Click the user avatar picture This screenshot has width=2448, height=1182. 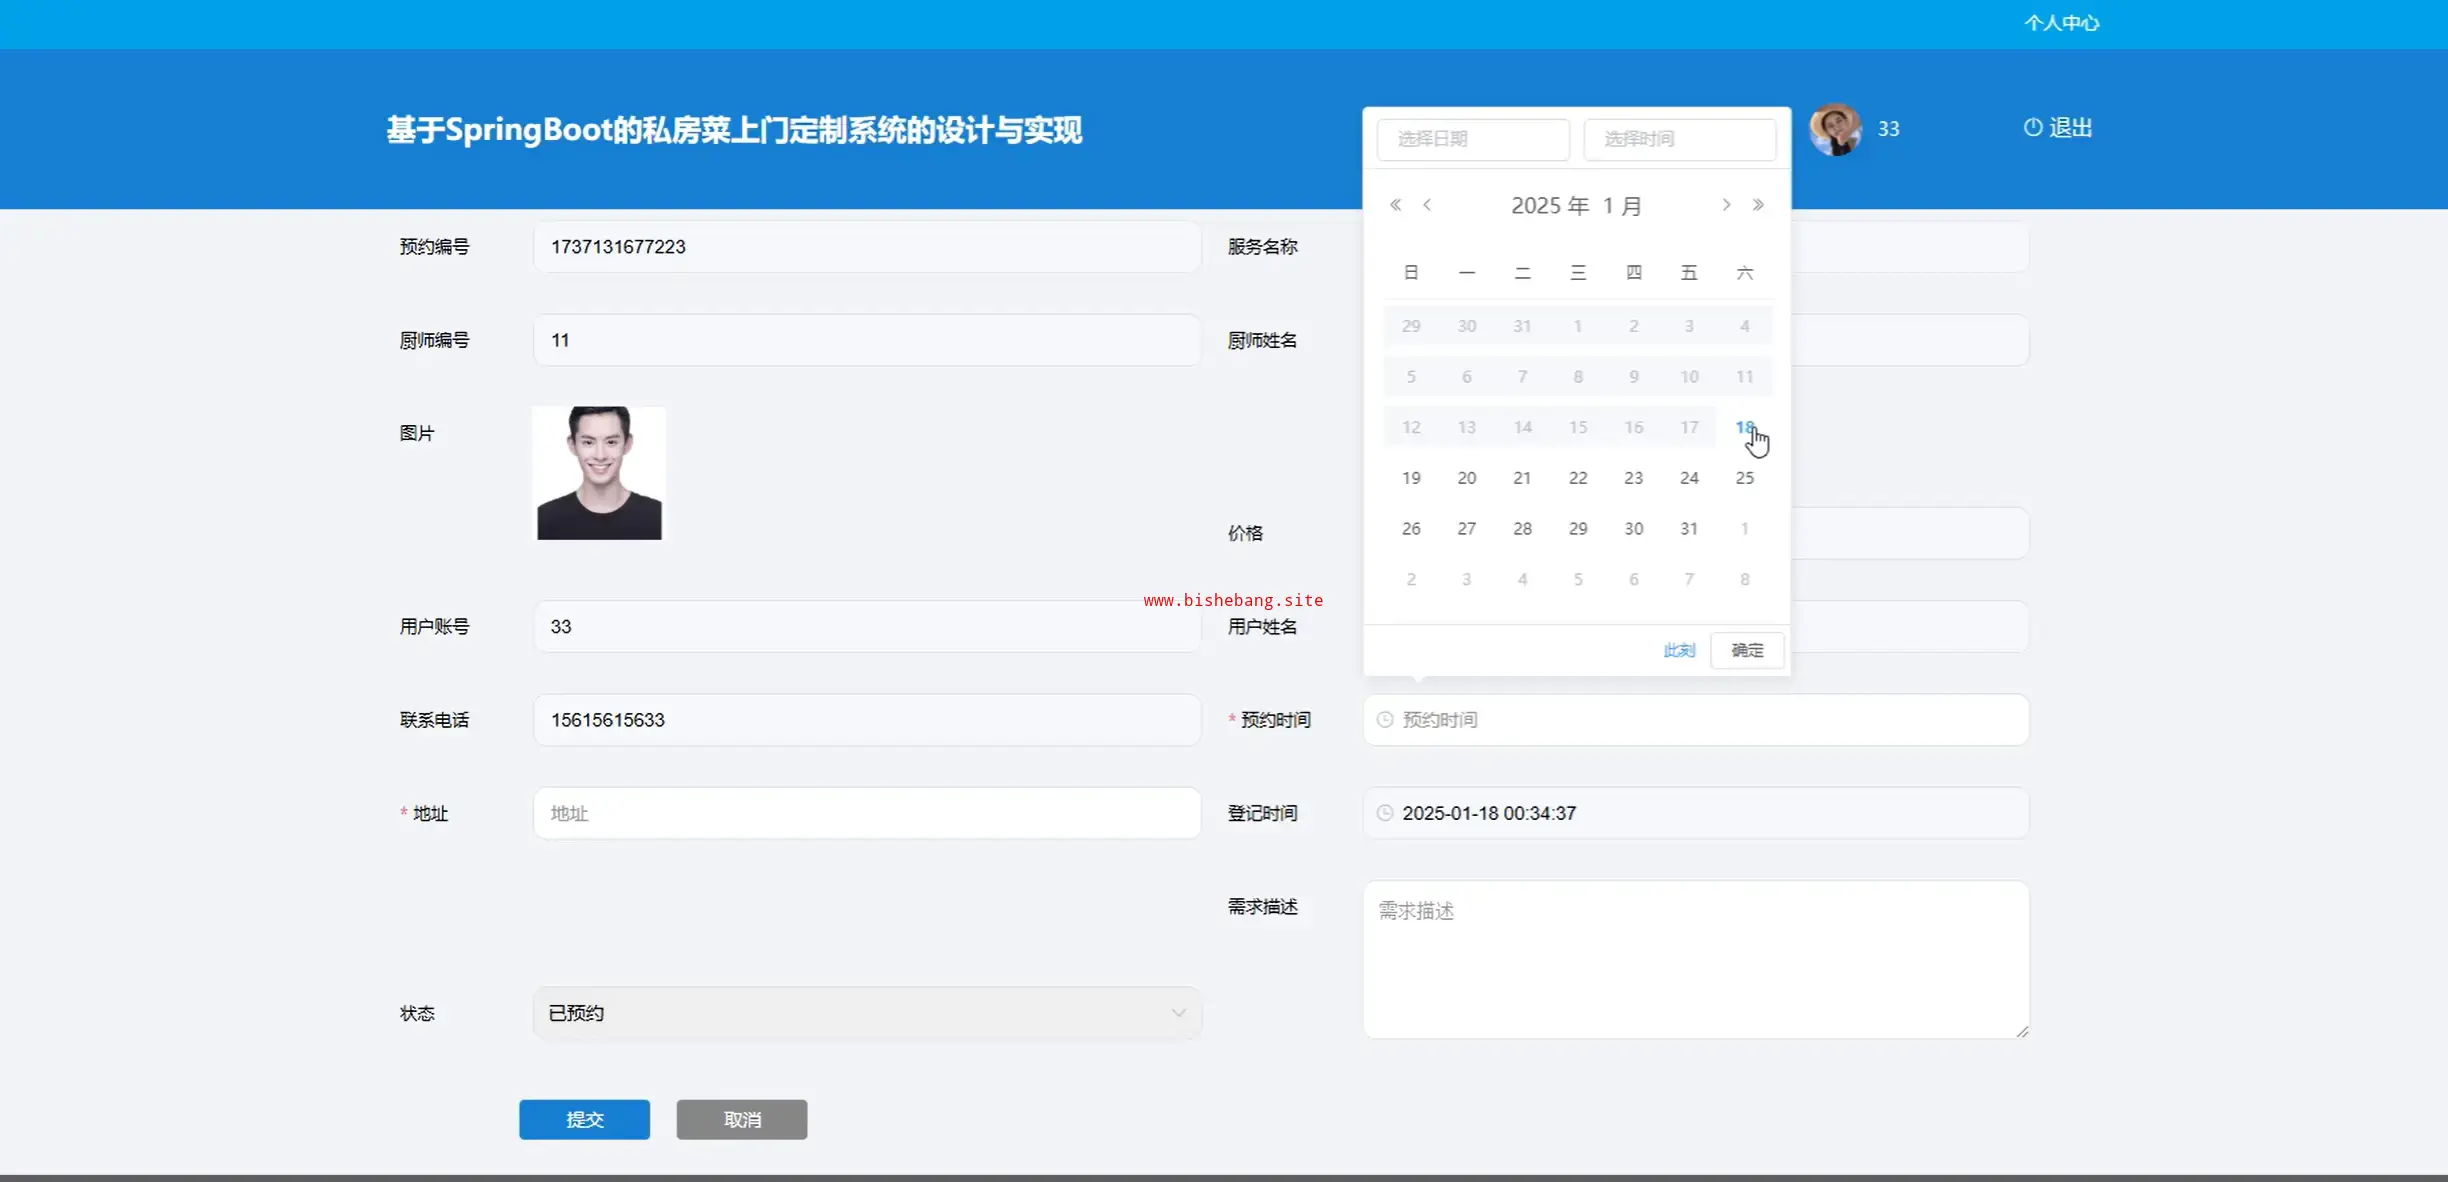click(x=1835, y=129)
